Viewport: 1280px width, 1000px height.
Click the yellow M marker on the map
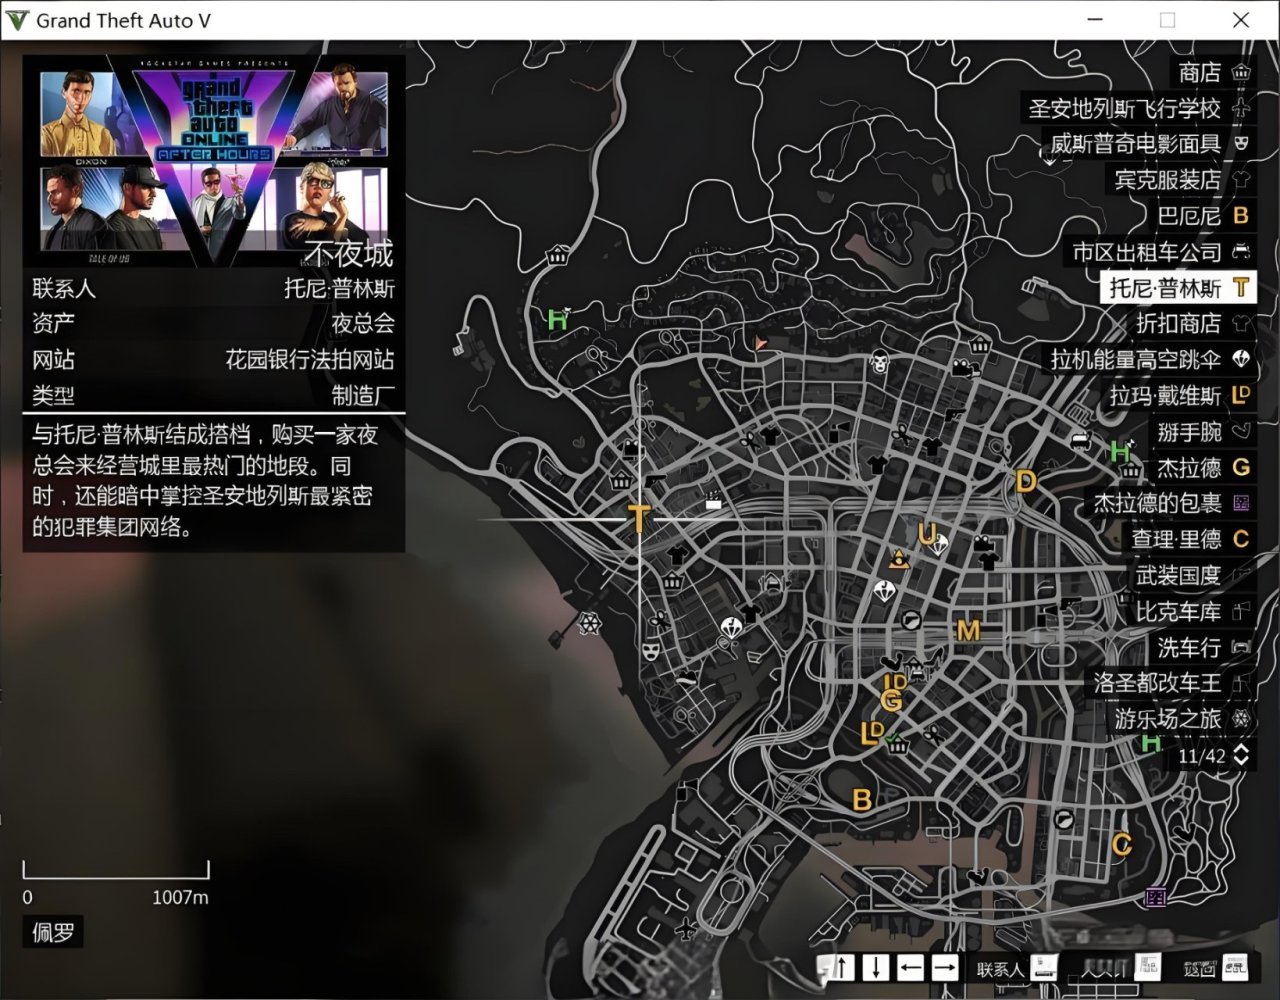(x=968, y=631)
